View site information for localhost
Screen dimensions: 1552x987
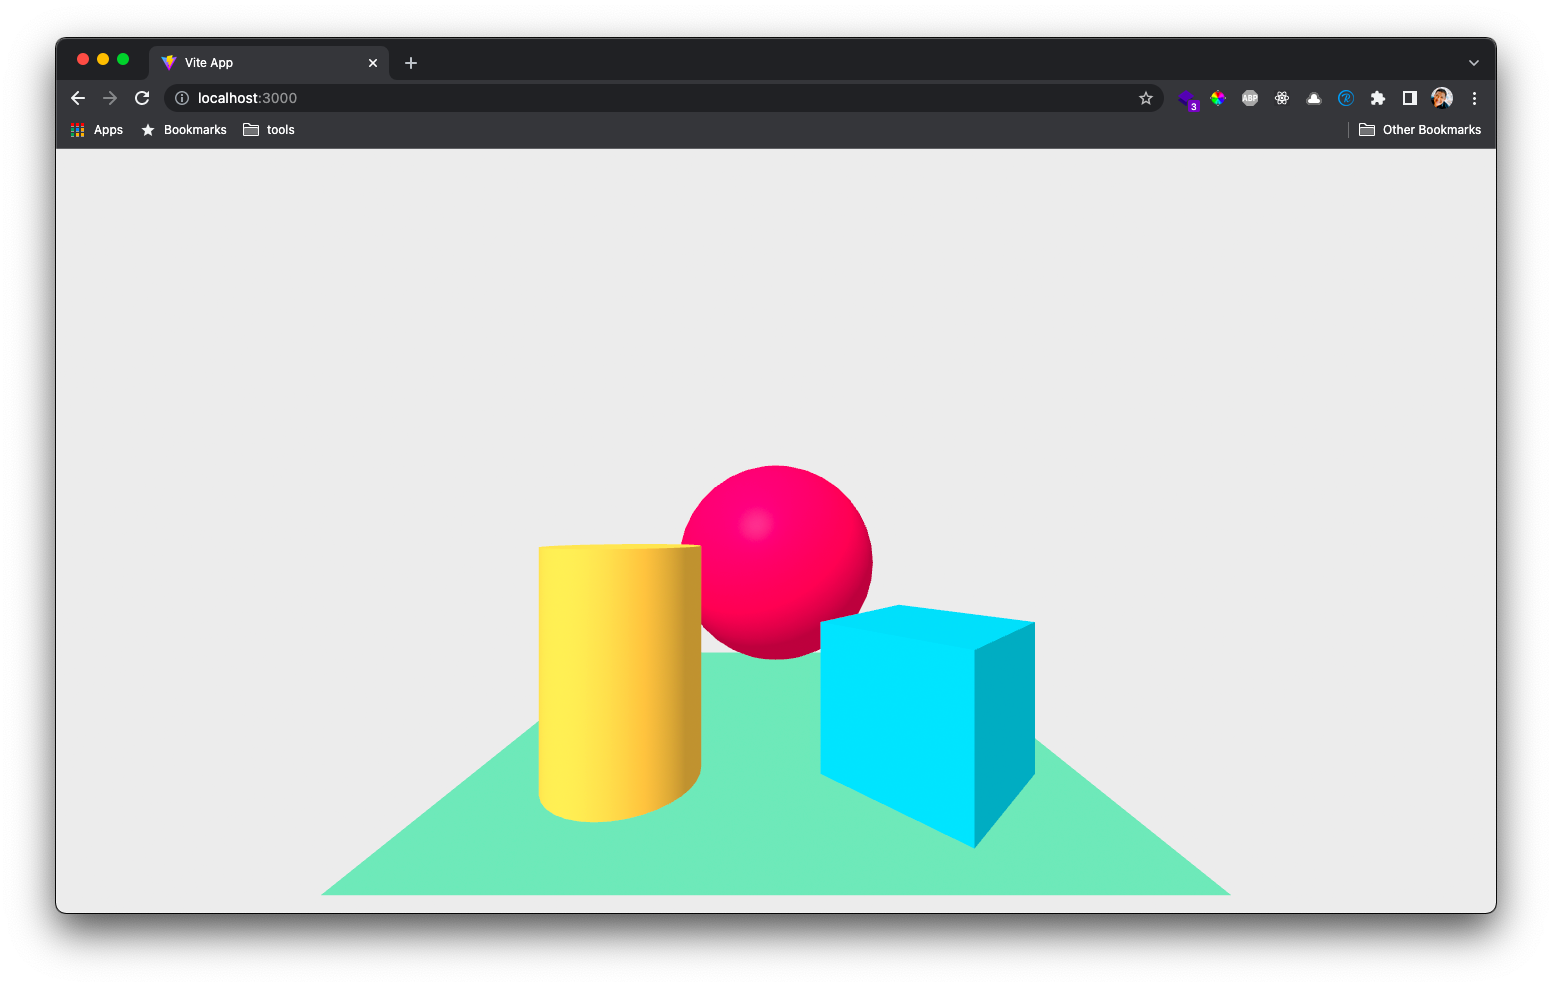coord(182,98)
